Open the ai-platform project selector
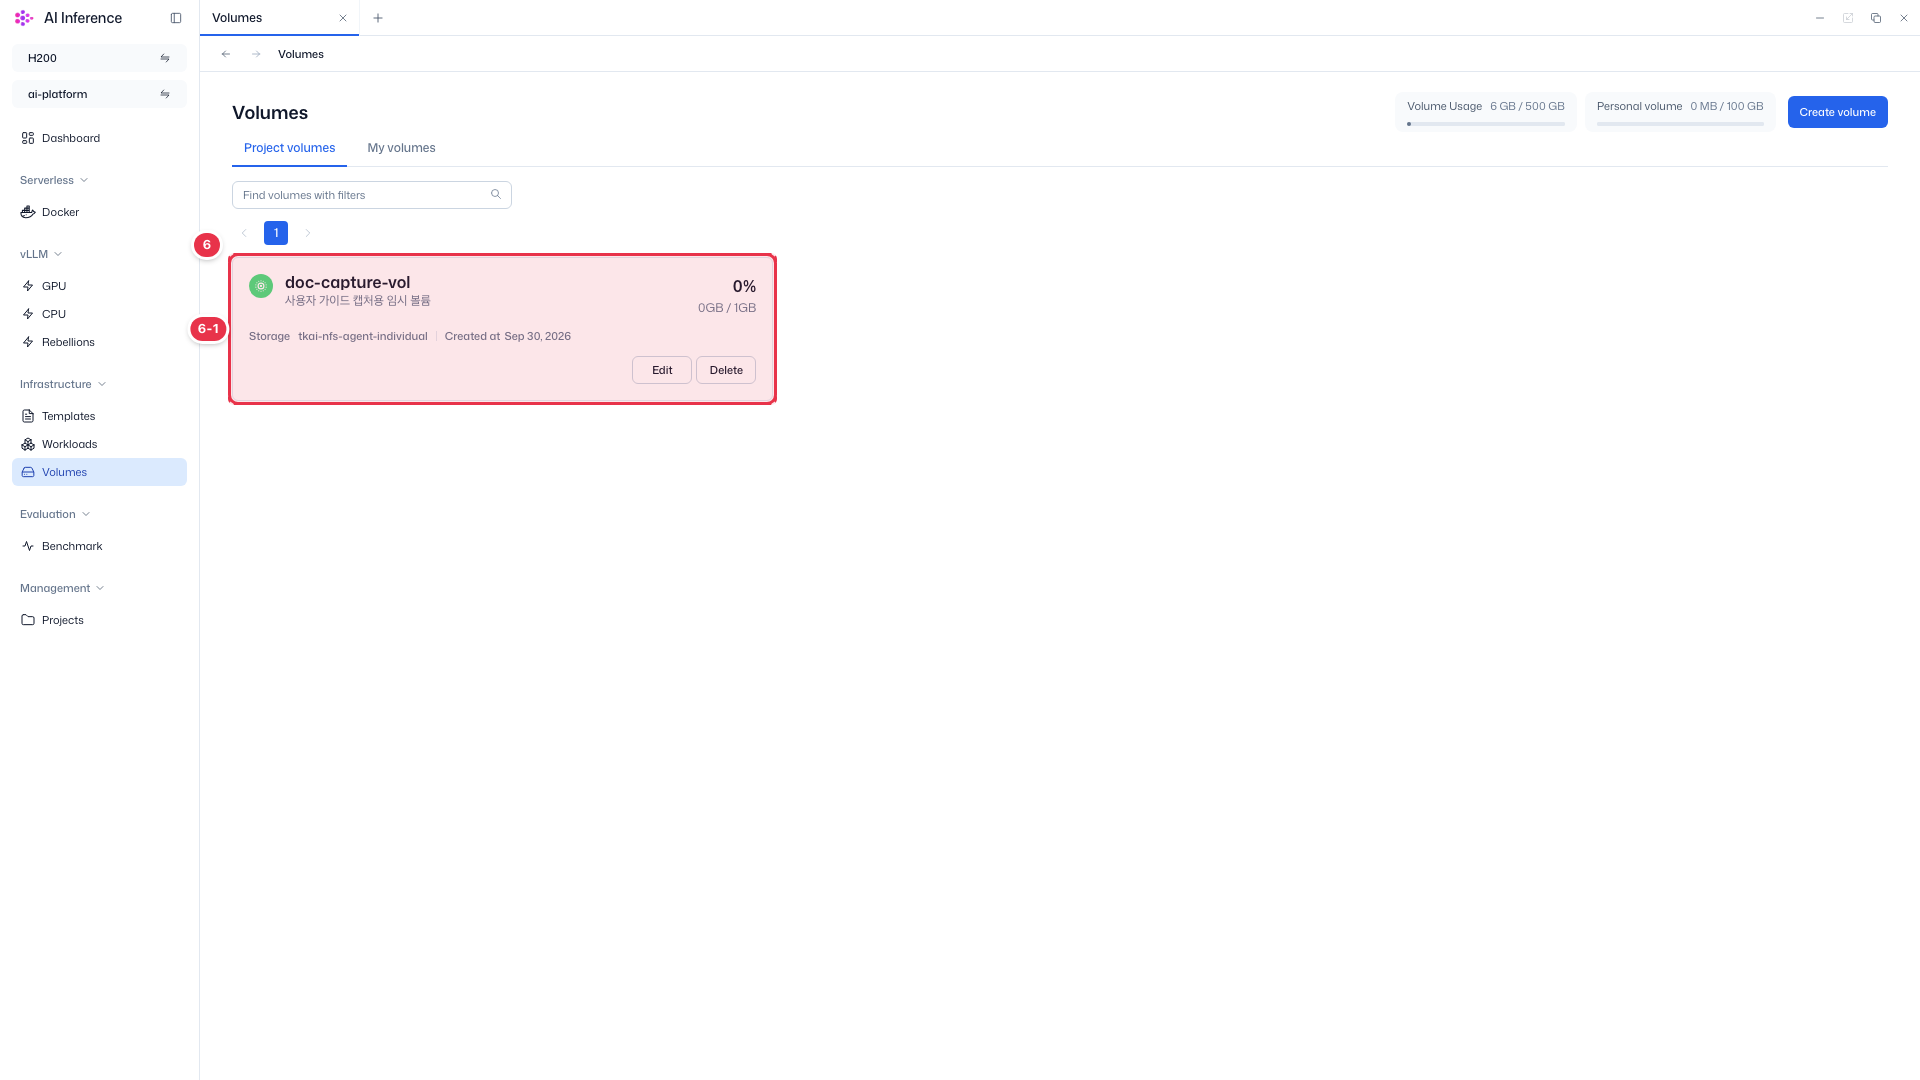Image resolution: width=1920 pixels, height=1080 pixels. click(x=99, y=94)
